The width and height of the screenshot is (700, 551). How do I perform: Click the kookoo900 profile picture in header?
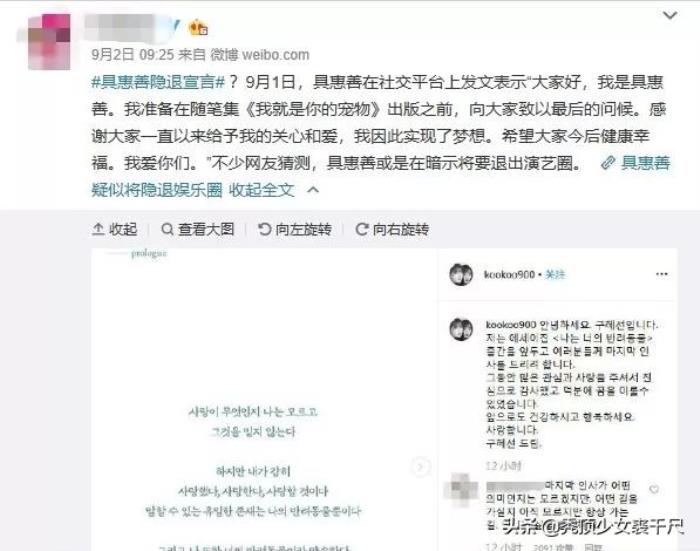coord(461,274)
